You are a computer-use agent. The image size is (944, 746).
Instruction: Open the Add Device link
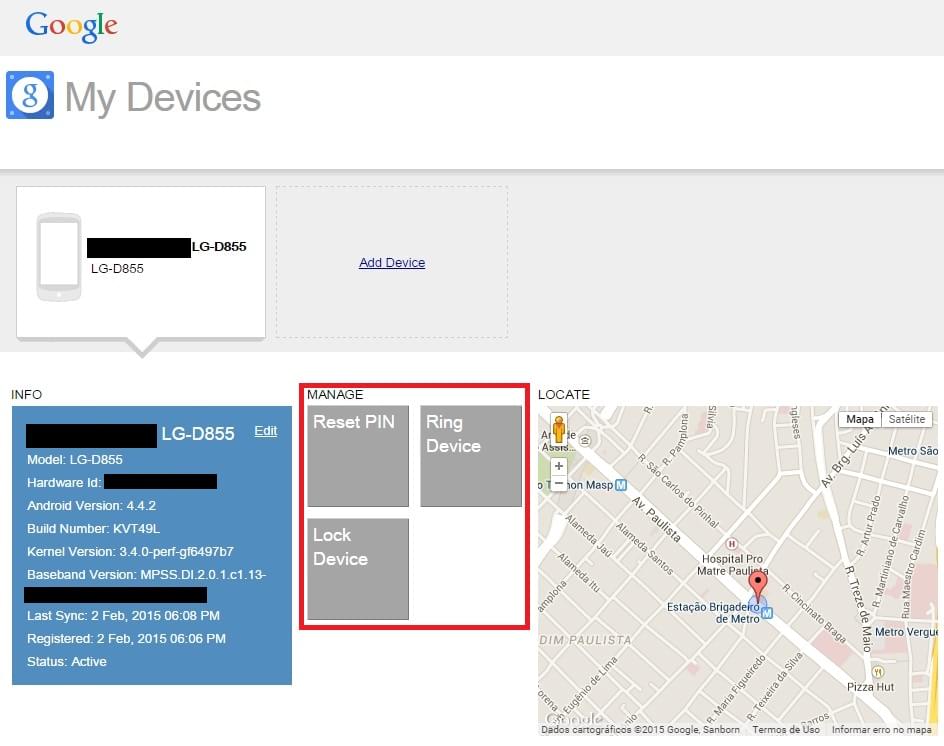tap(392, 263)
